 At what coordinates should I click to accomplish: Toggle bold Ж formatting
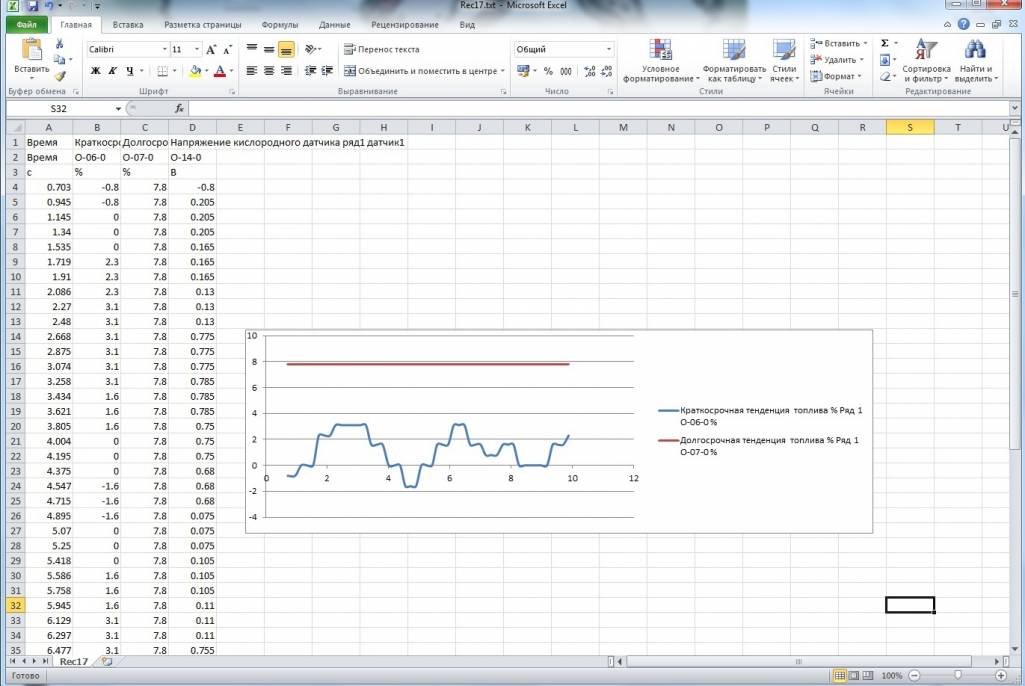96,71
